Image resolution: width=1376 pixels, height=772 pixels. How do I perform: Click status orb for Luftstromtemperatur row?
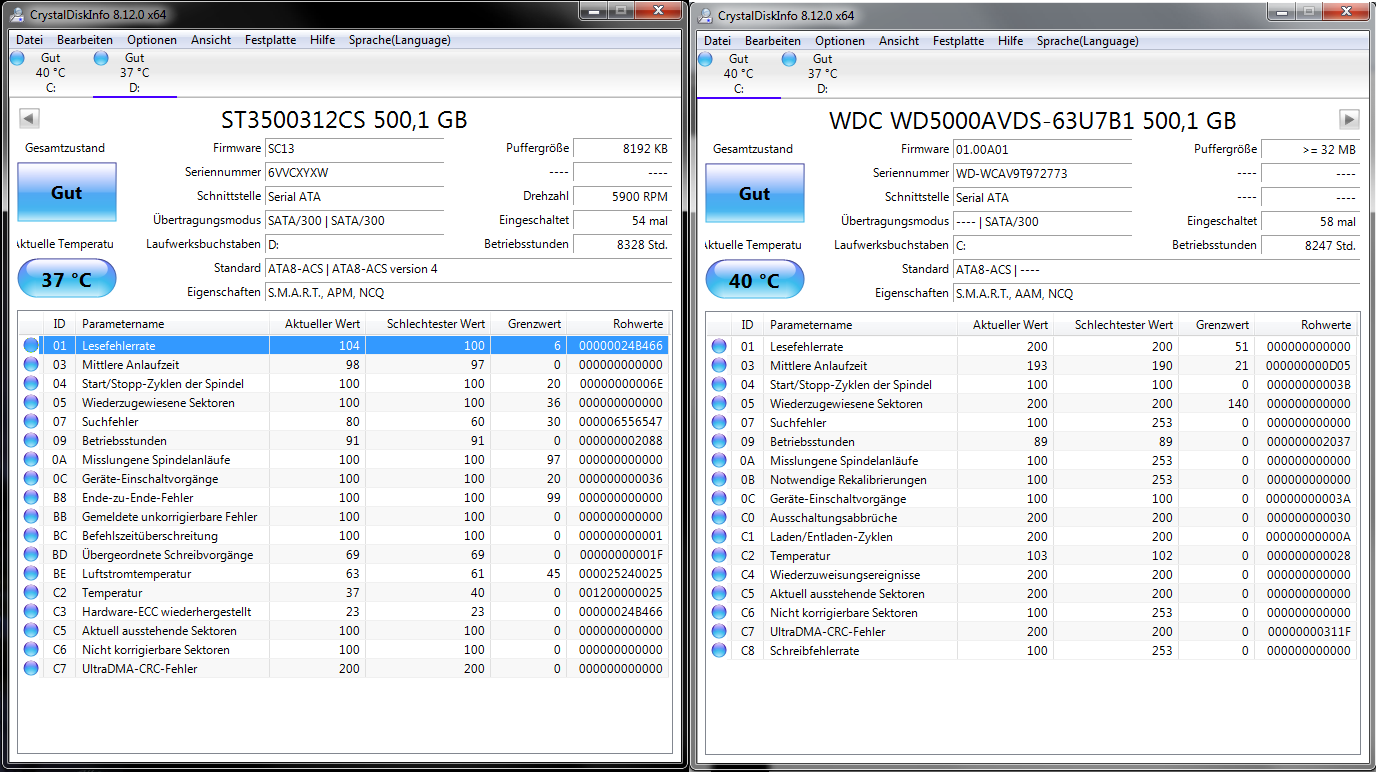tap(31, 574)
